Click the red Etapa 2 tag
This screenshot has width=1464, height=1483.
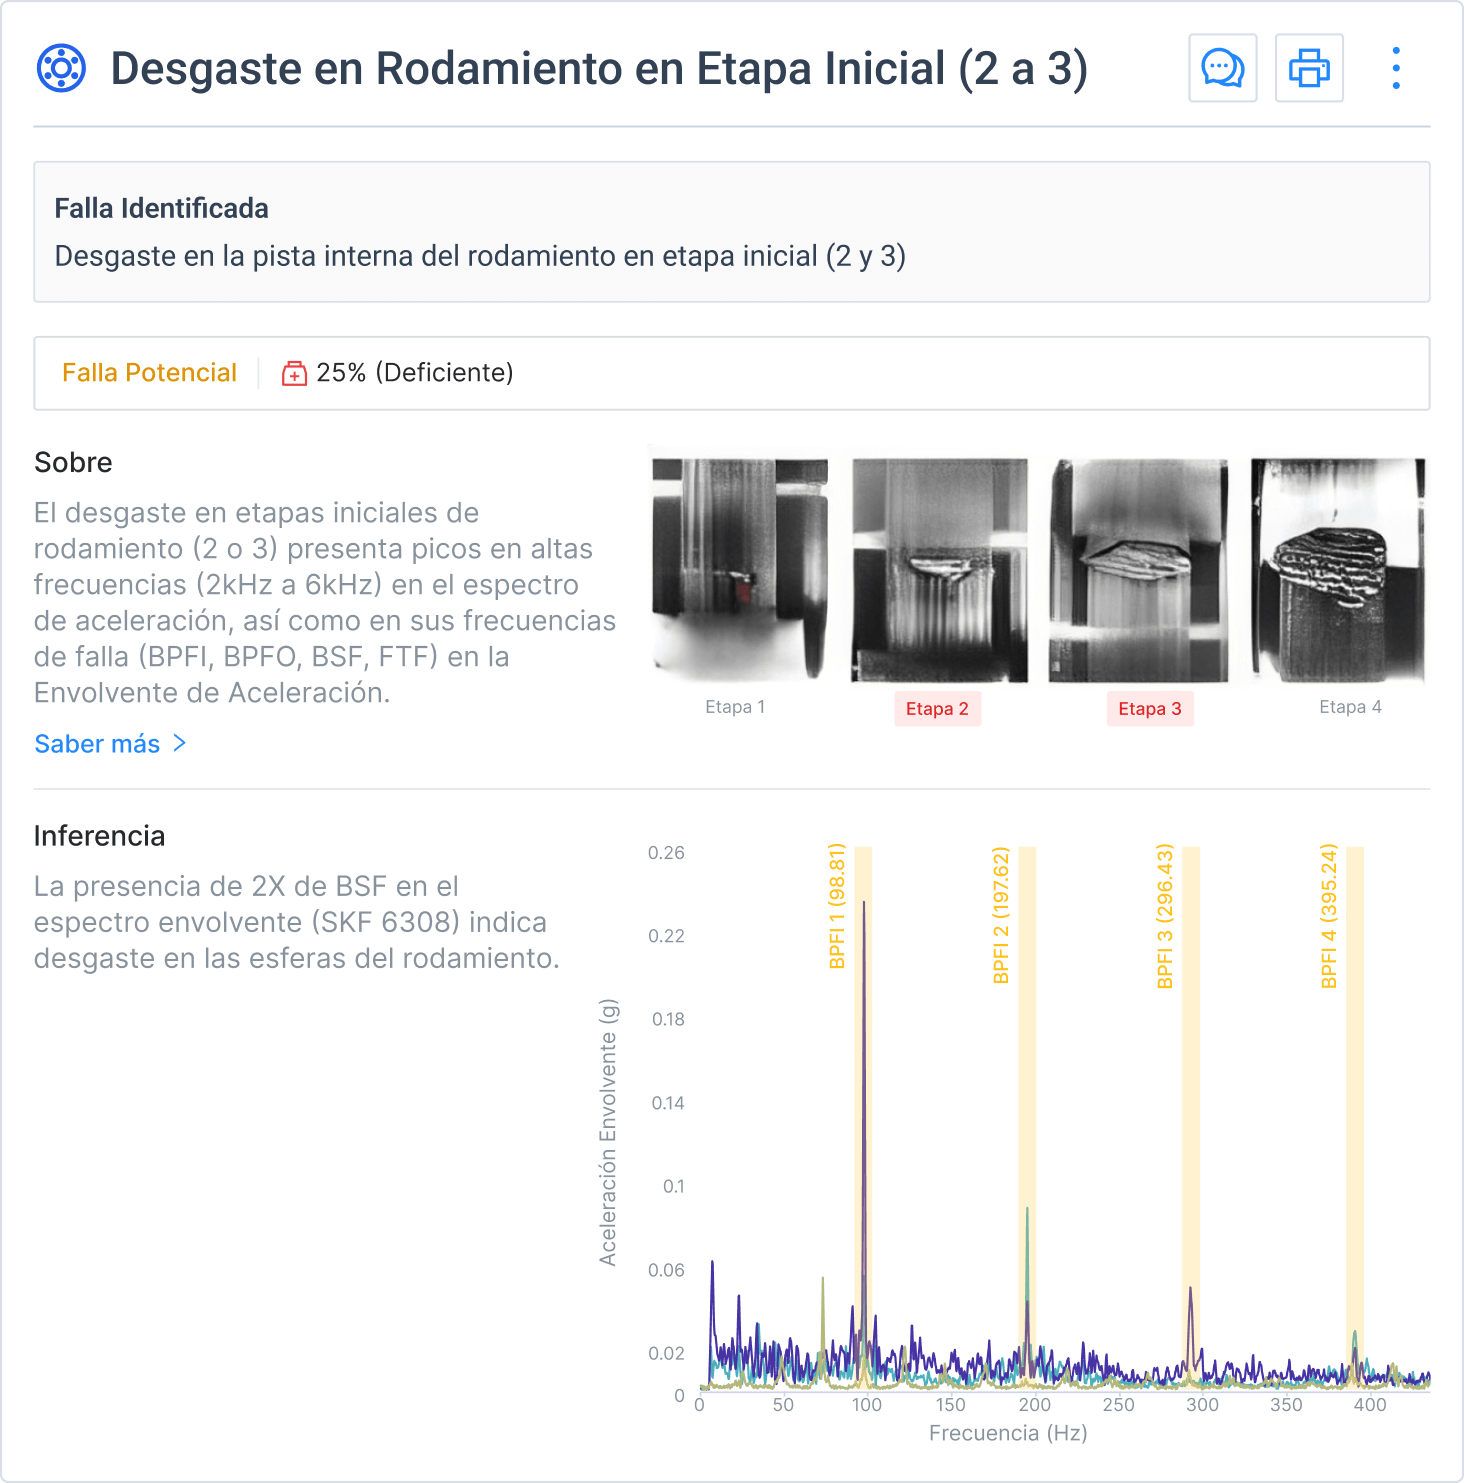(937, 709)
